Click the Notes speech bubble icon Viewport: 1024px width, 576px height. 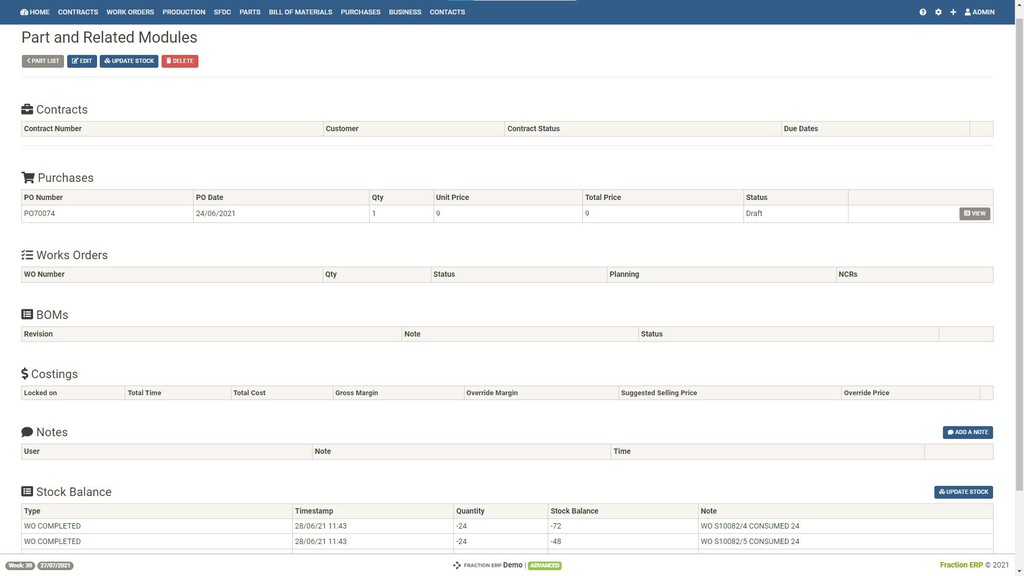click(x=27, y=432)
